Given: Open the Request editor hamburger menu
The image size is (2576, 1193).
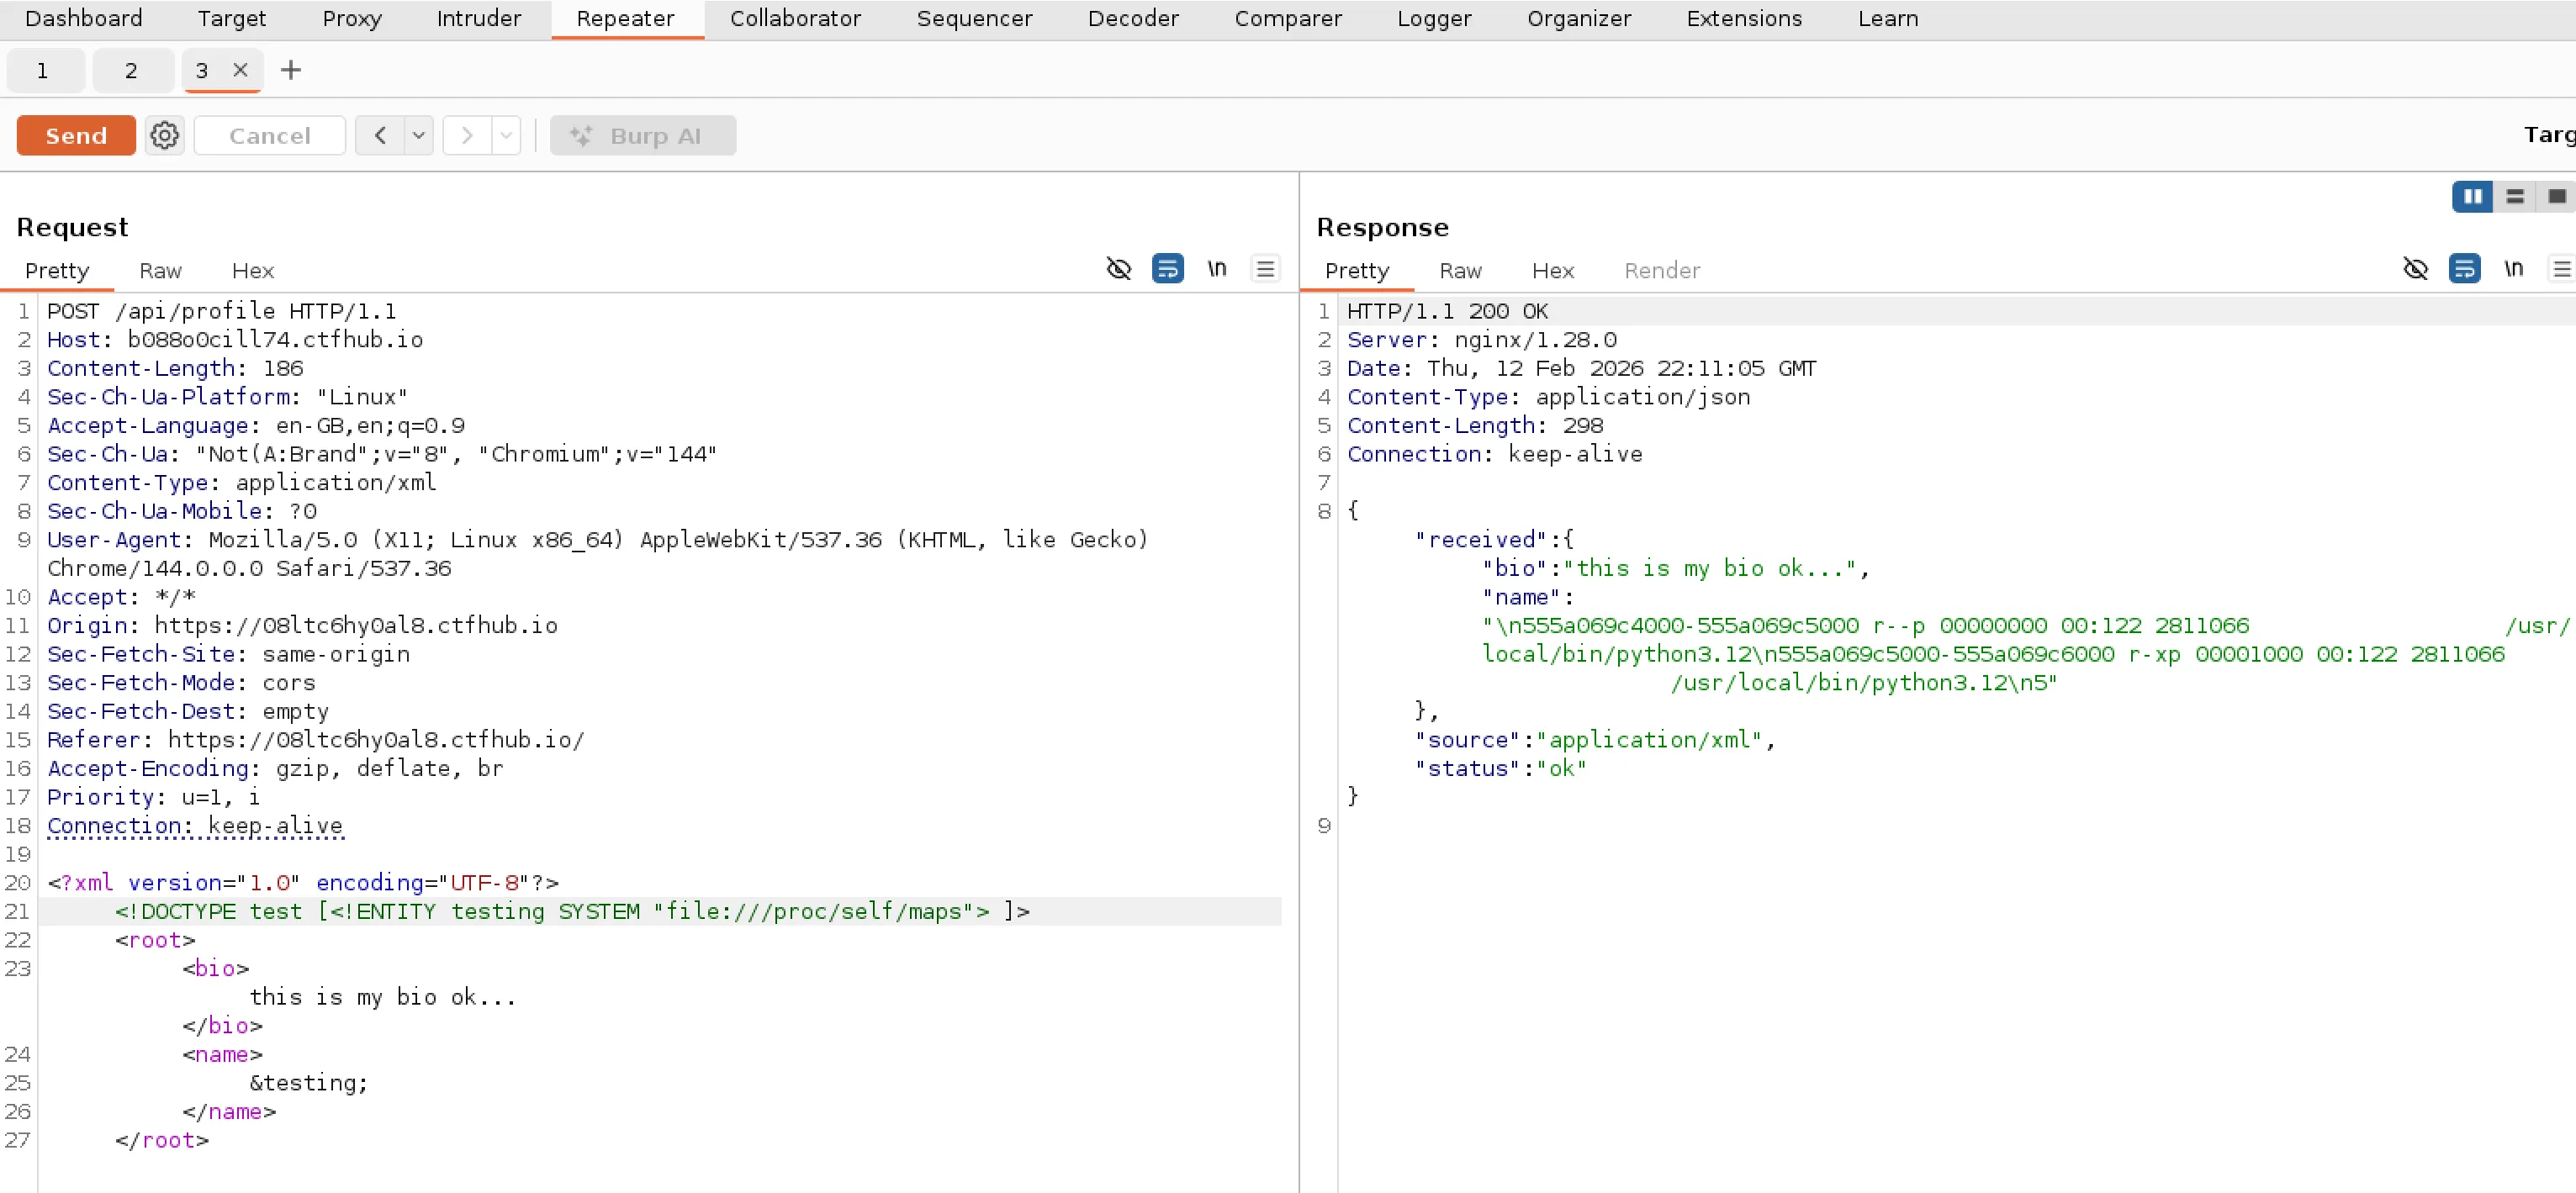Looking at the screenshot, I should (1265, 269).
